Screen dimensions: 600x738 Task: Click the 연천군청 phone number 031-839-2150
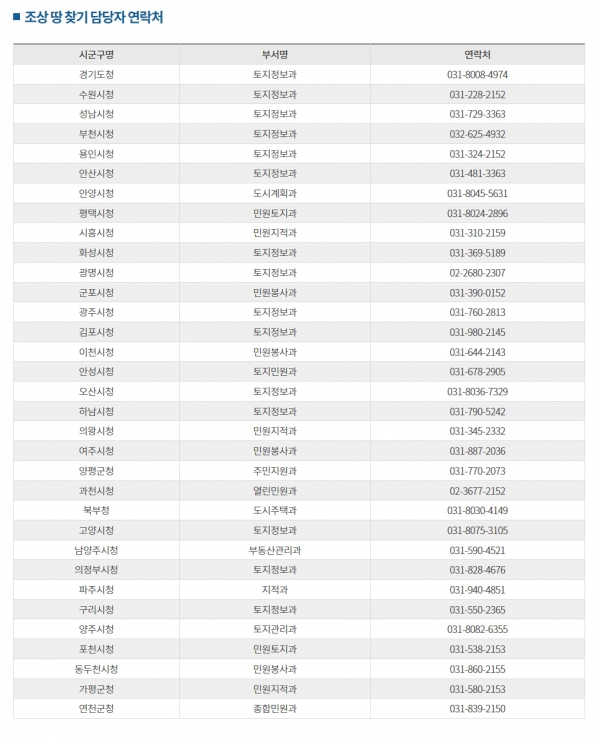click(x=477, y=709)
